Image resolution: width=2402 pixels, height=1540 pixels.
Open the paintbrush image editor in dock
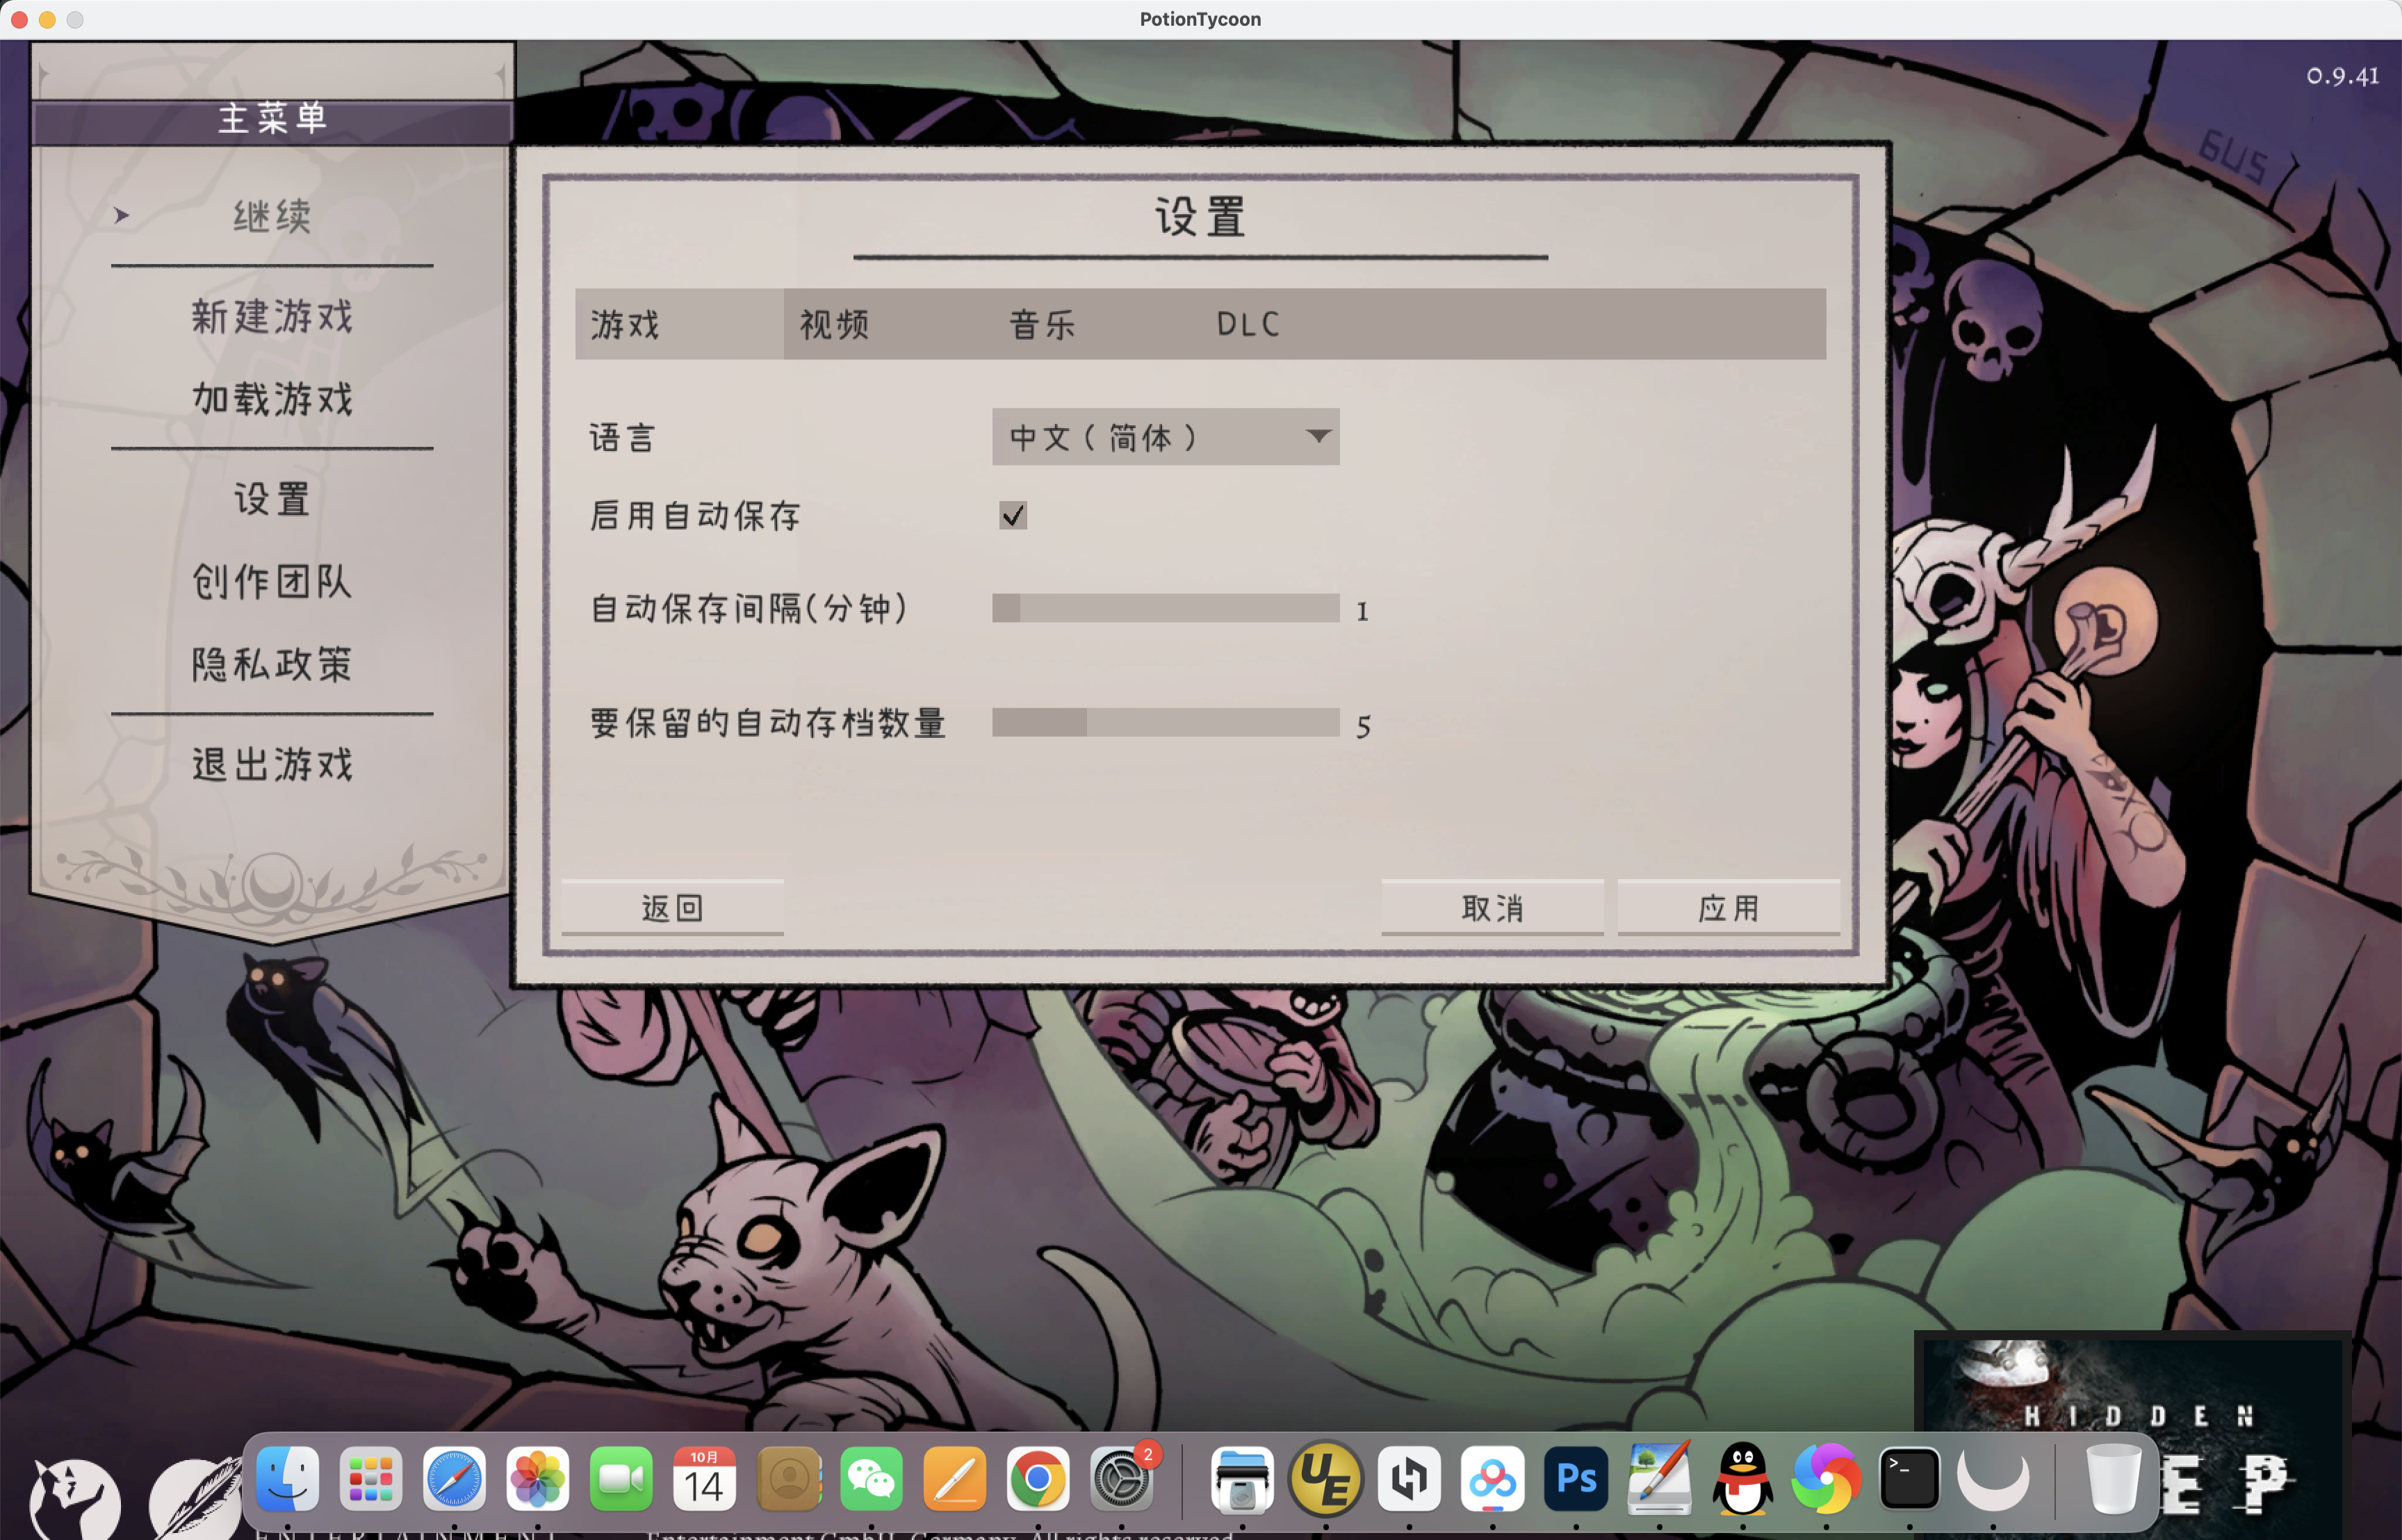click(x=1660, y=1478)
